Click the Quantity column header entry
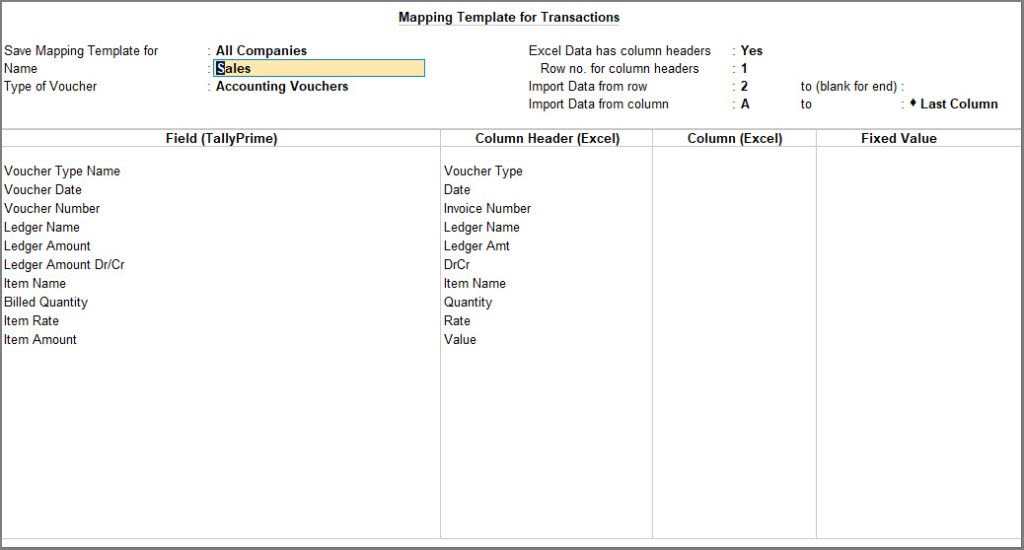 click(468, 303)
